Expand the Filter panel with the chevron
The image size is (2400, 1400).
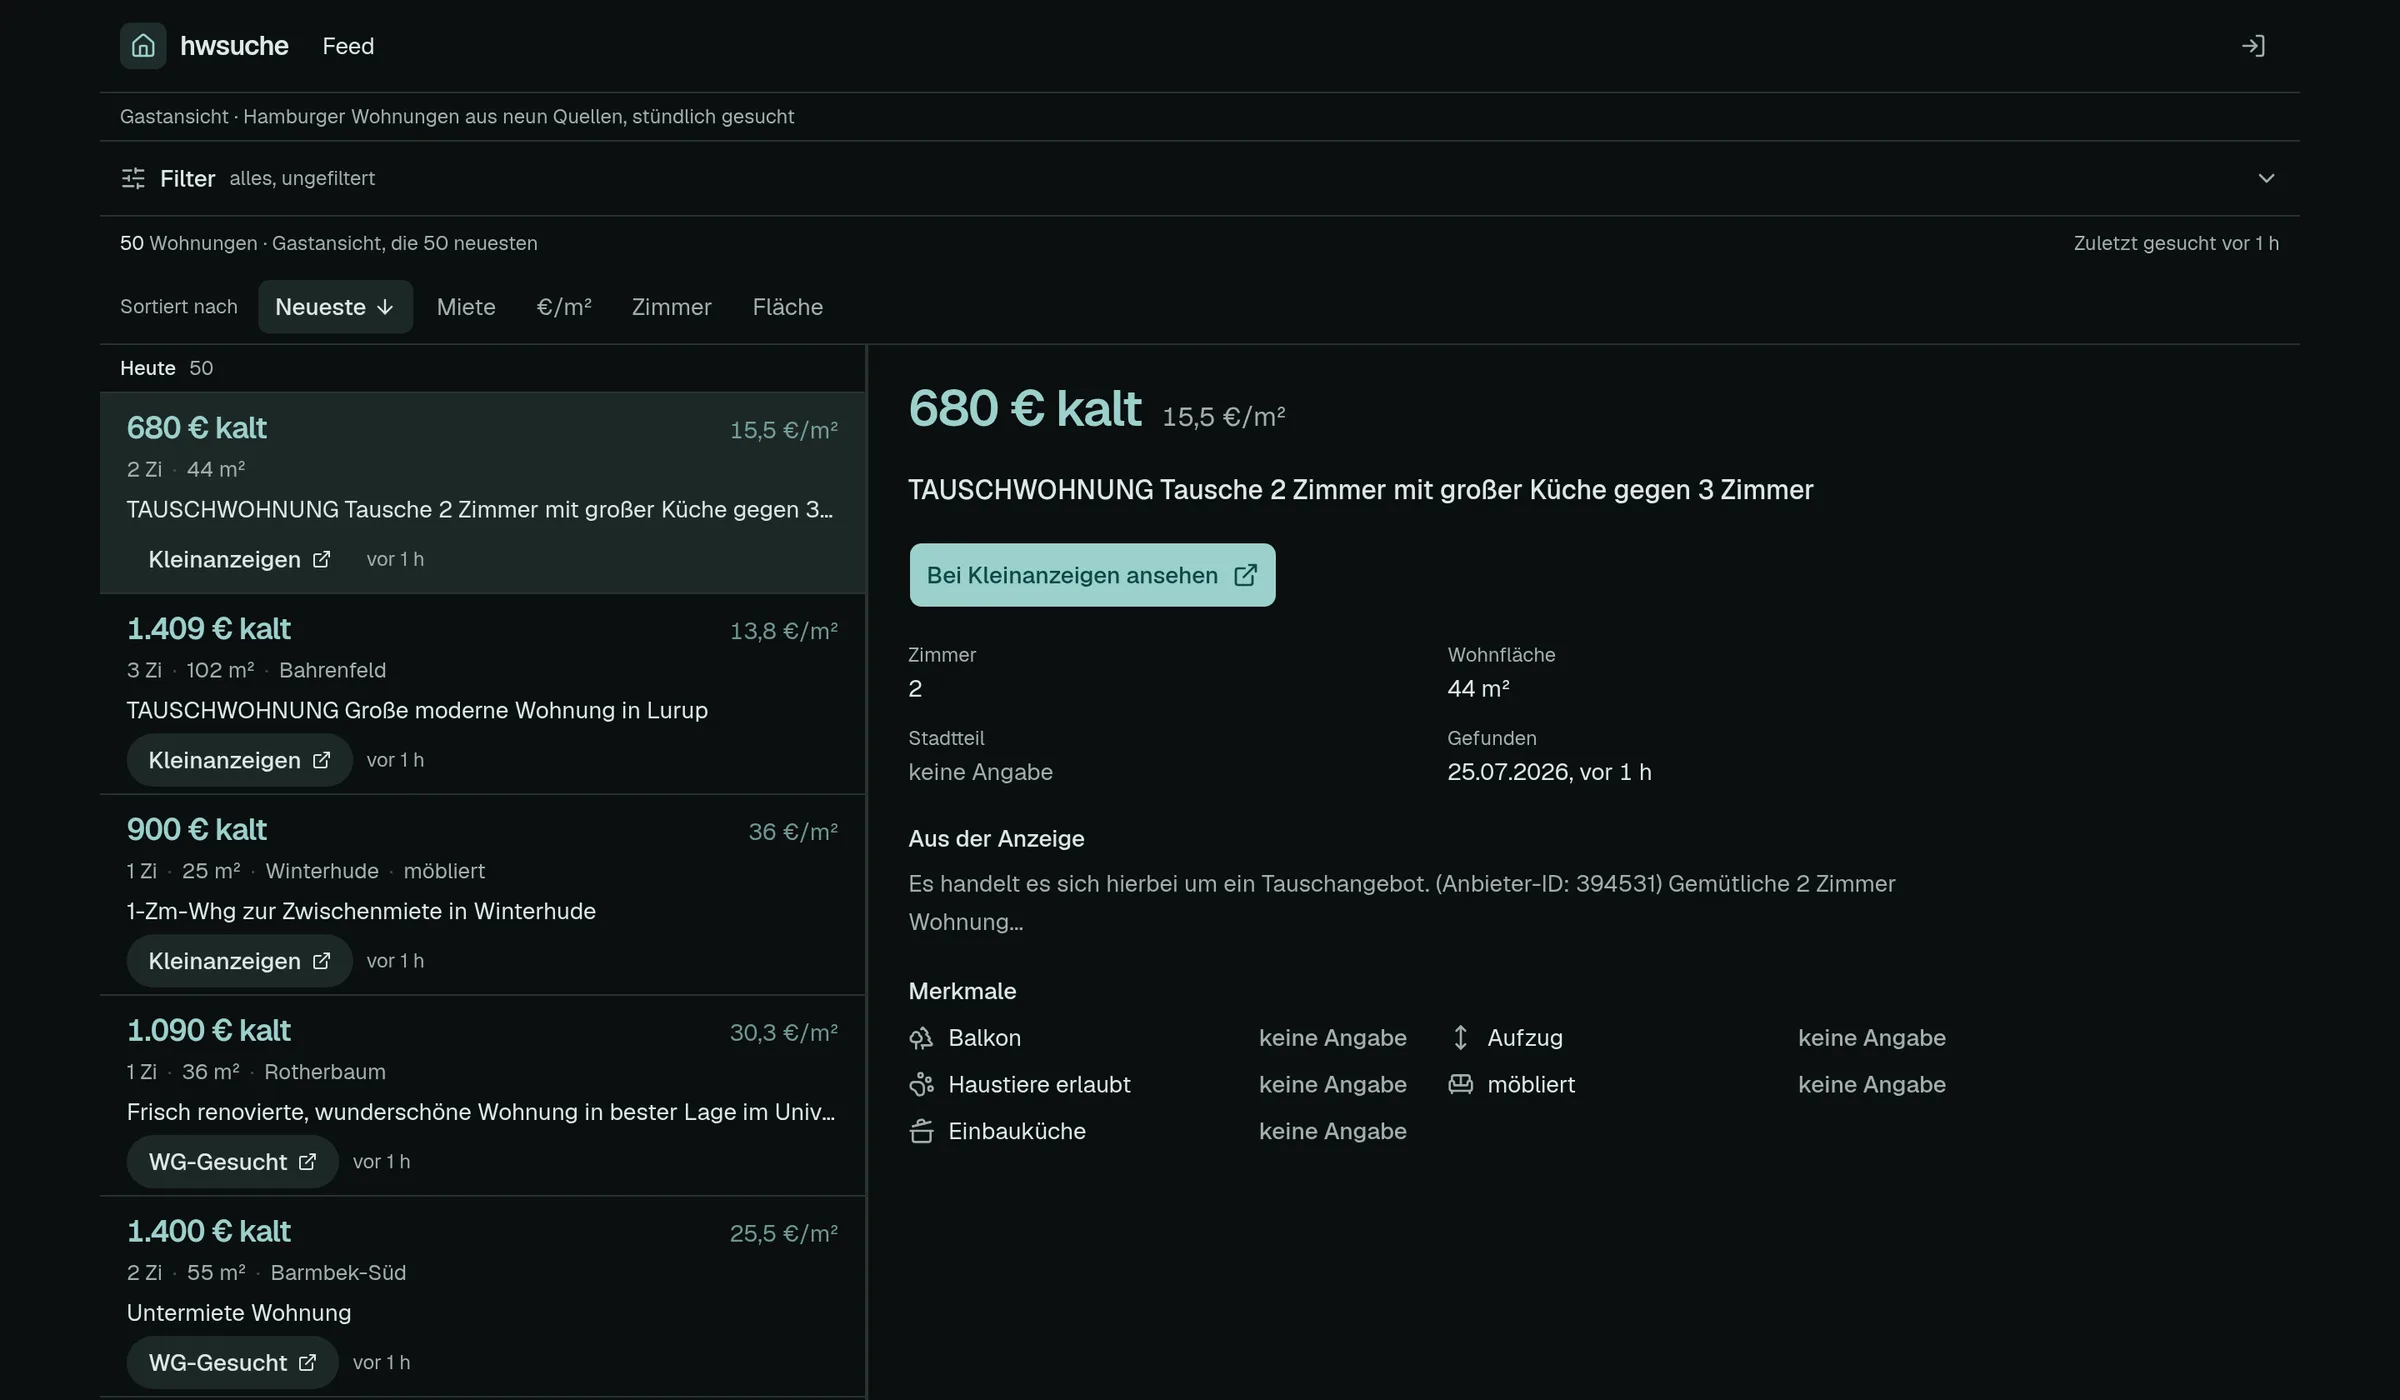[x=2266, y=178]
